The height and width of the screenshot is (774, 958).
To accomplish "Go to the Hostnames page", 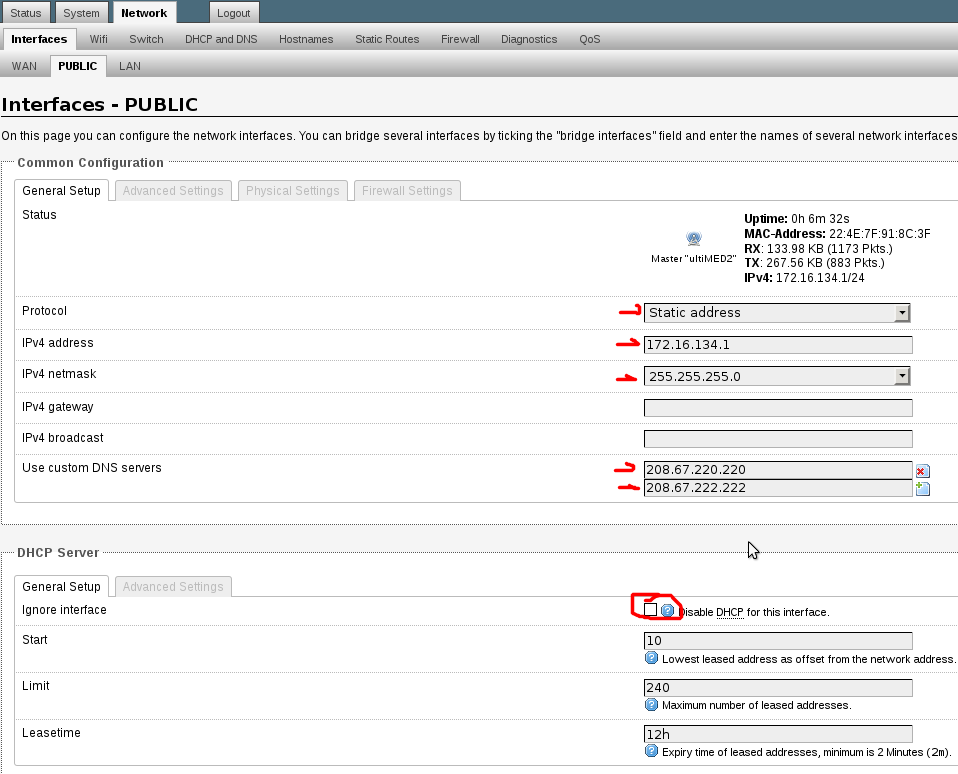I will tap(306, 39).
